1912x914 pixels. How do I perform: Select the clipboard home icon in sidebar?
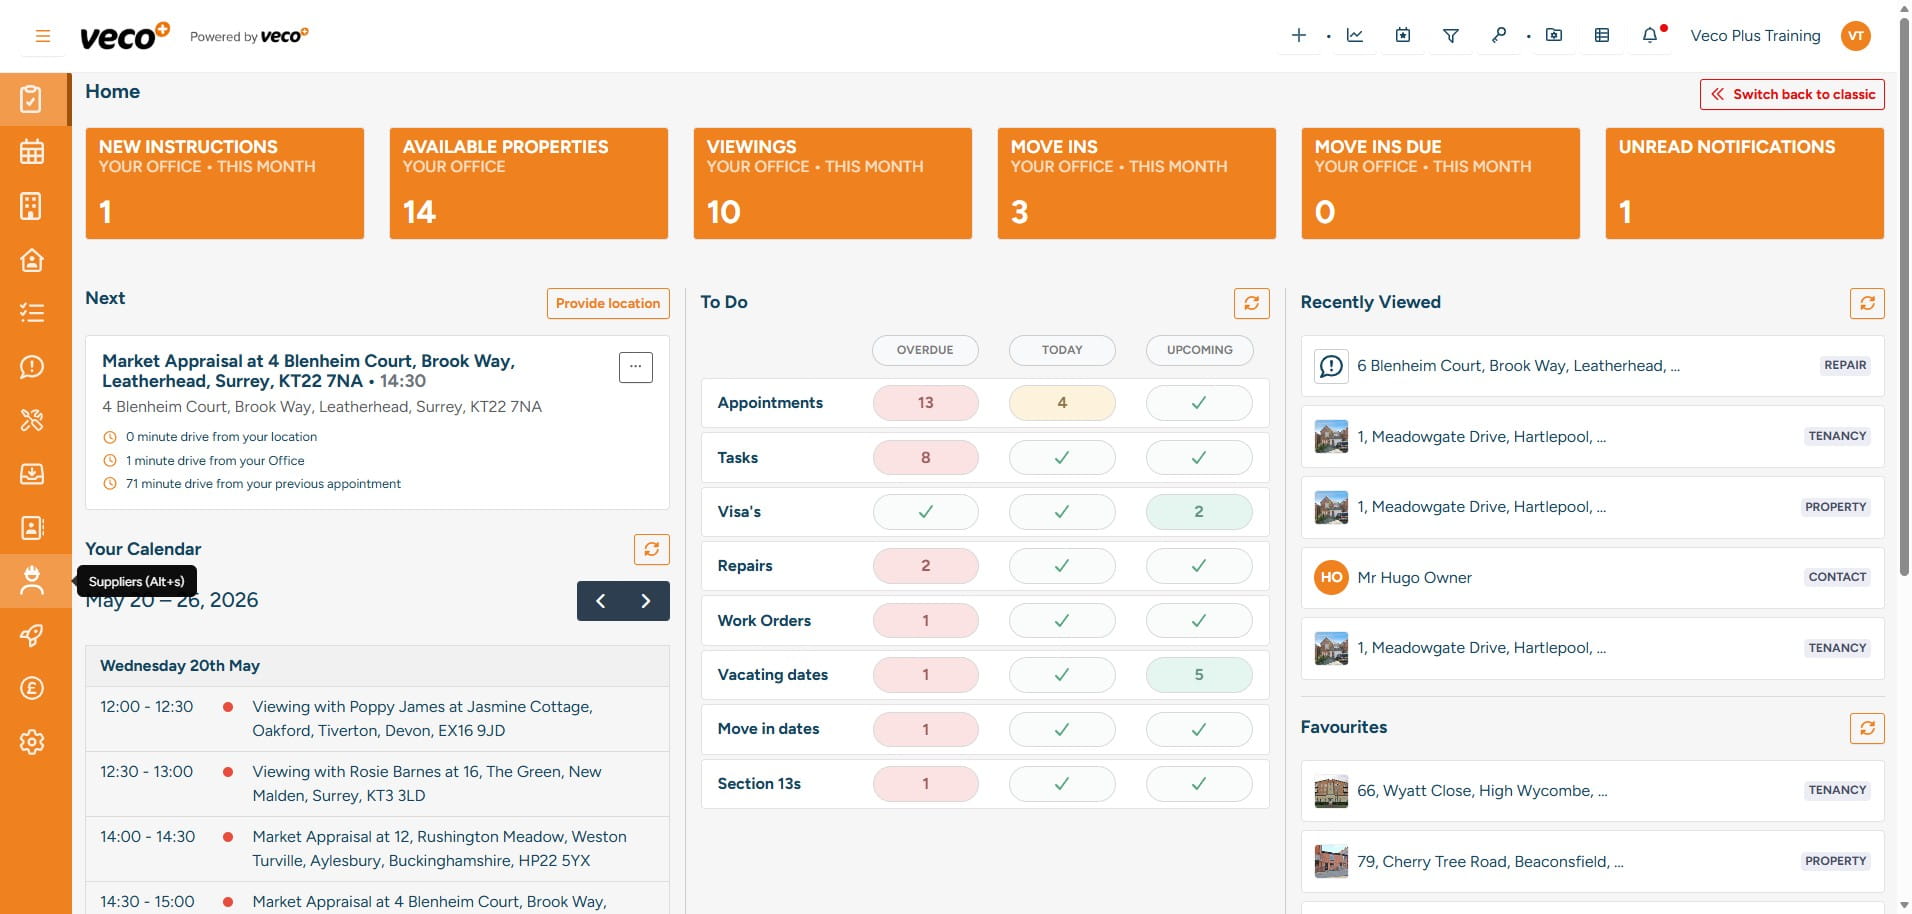pos(32,99)
